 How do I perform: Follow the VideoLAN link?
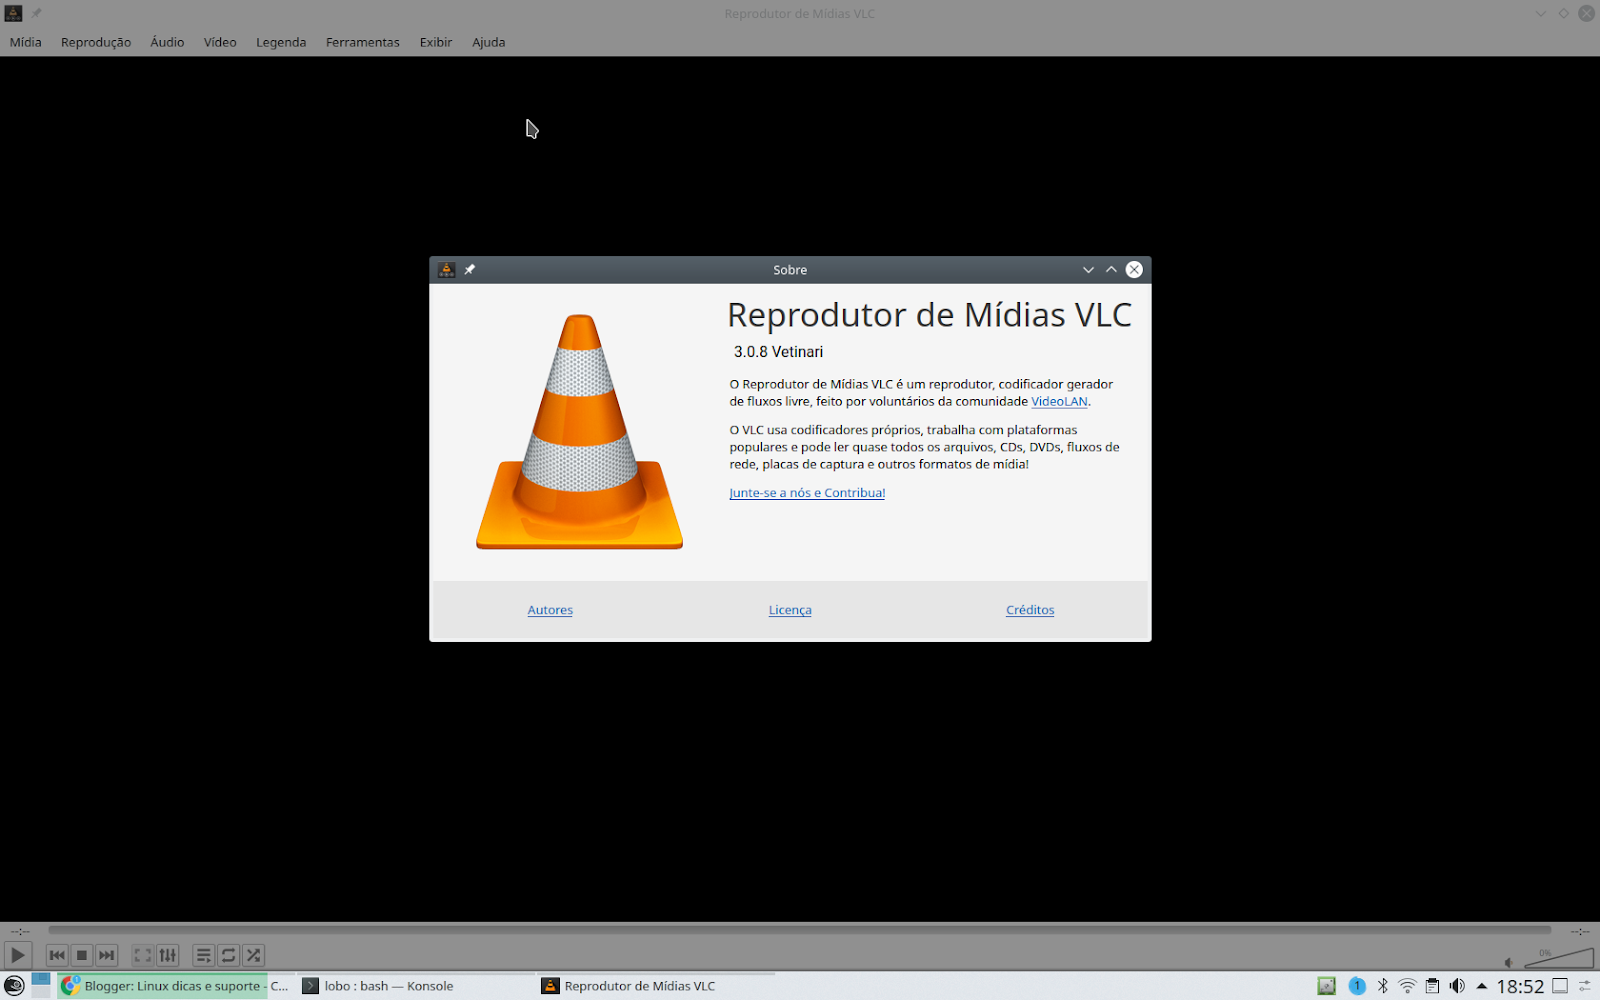tap(1059, 401)
